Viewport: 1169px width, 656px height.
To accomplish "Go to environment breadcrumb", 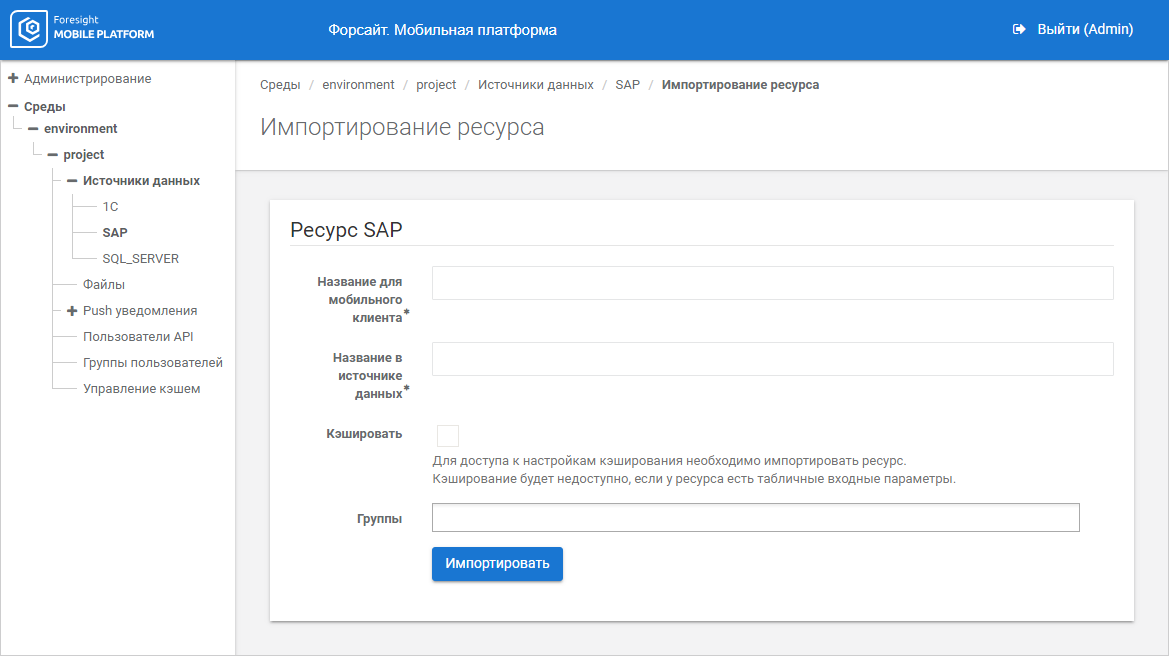I will pos(358,85).
